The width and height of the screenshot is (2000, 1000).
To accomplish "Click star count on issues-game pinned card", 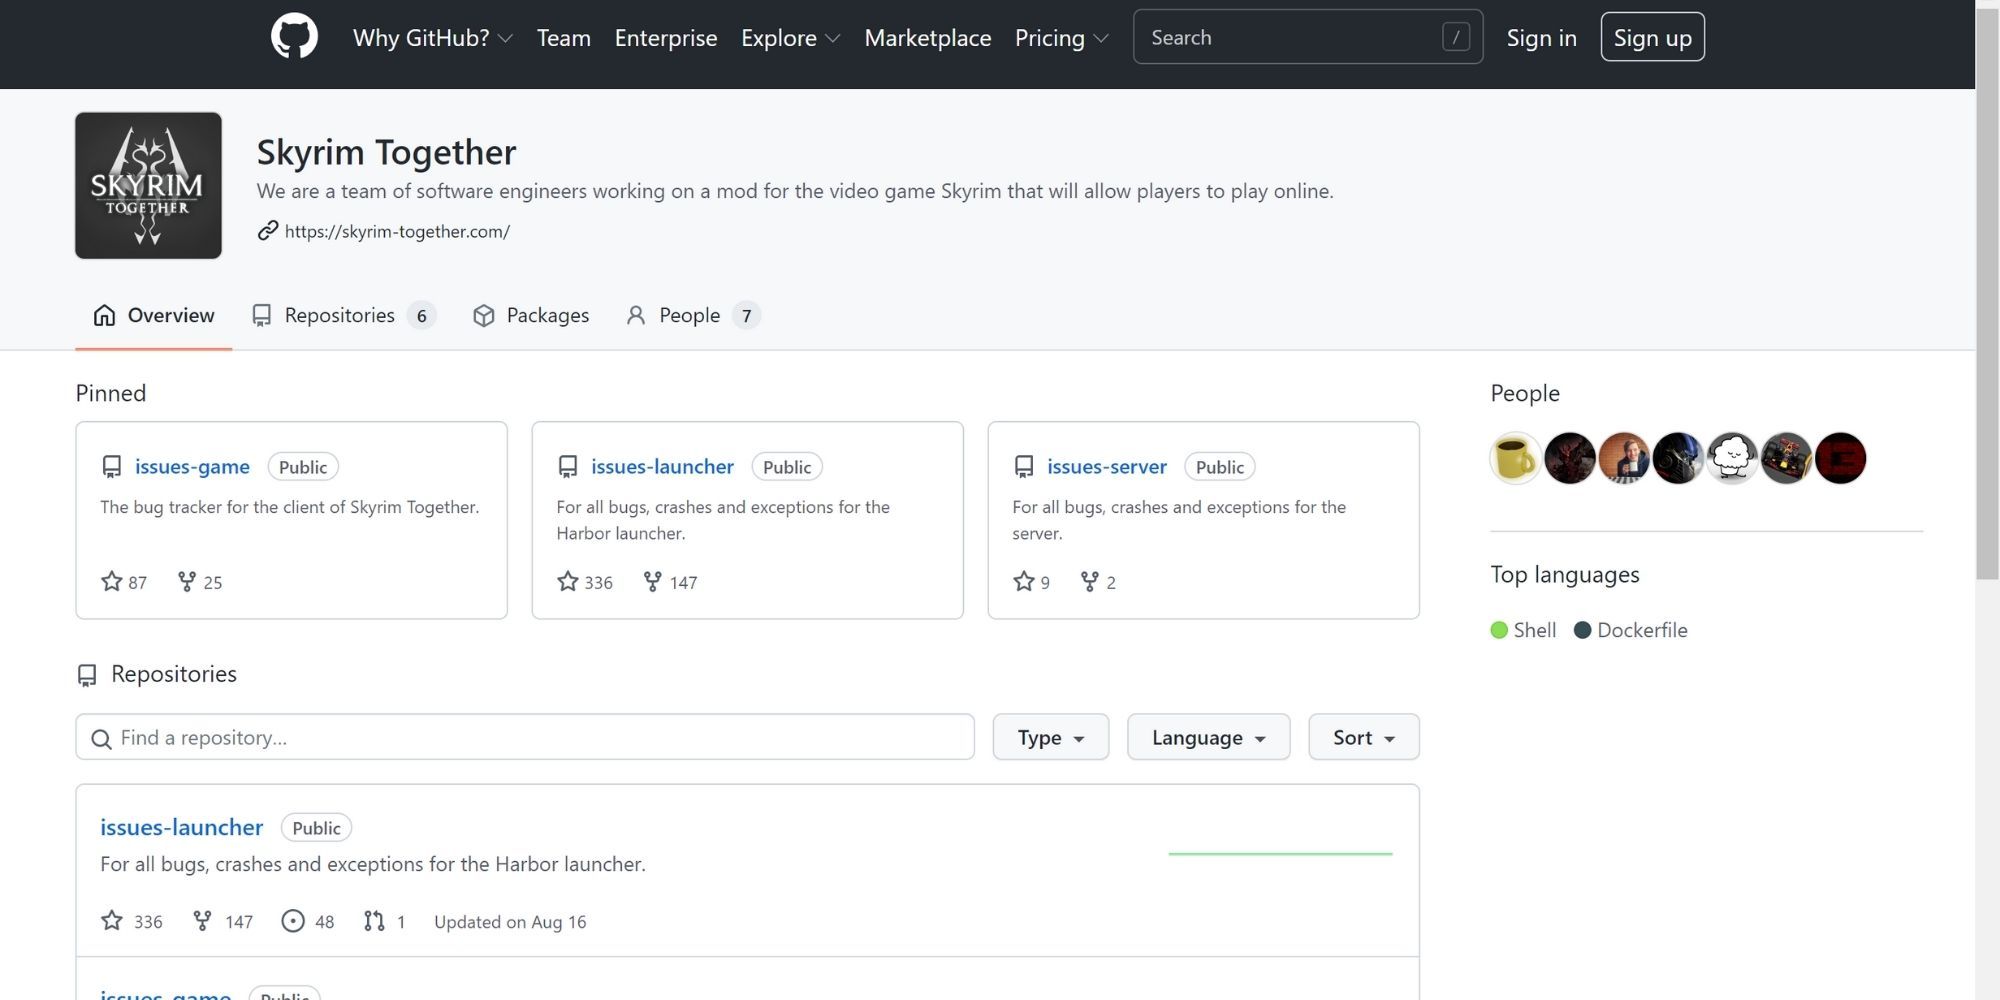I will click(124, 582).
